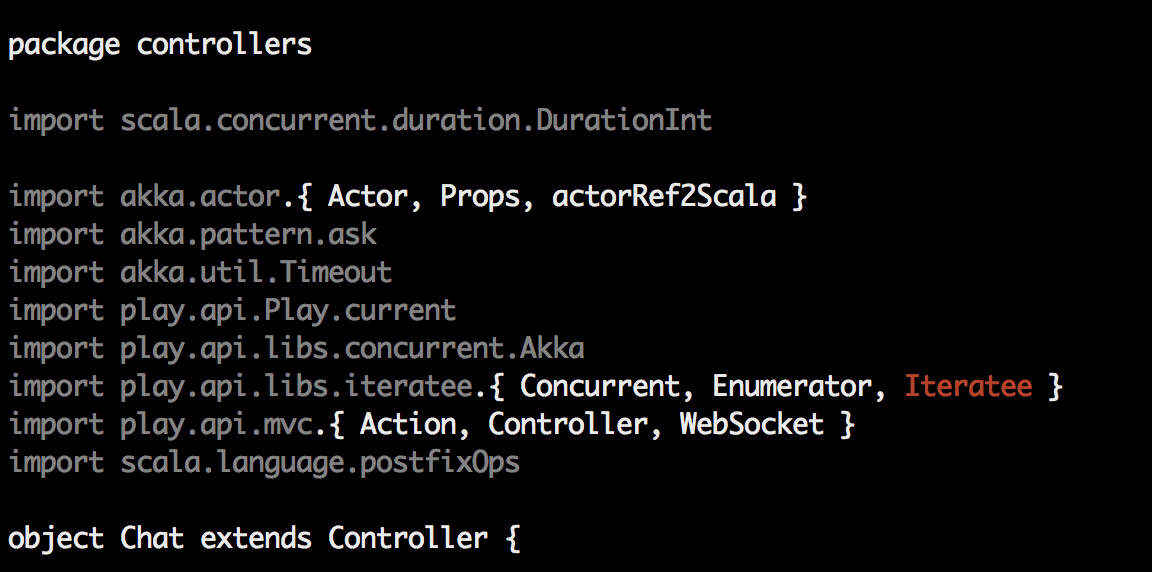The height and width of the screenshot is (572, 1152).
Task: Click the 'extends' keyword
Action: [x=256, y=538]
